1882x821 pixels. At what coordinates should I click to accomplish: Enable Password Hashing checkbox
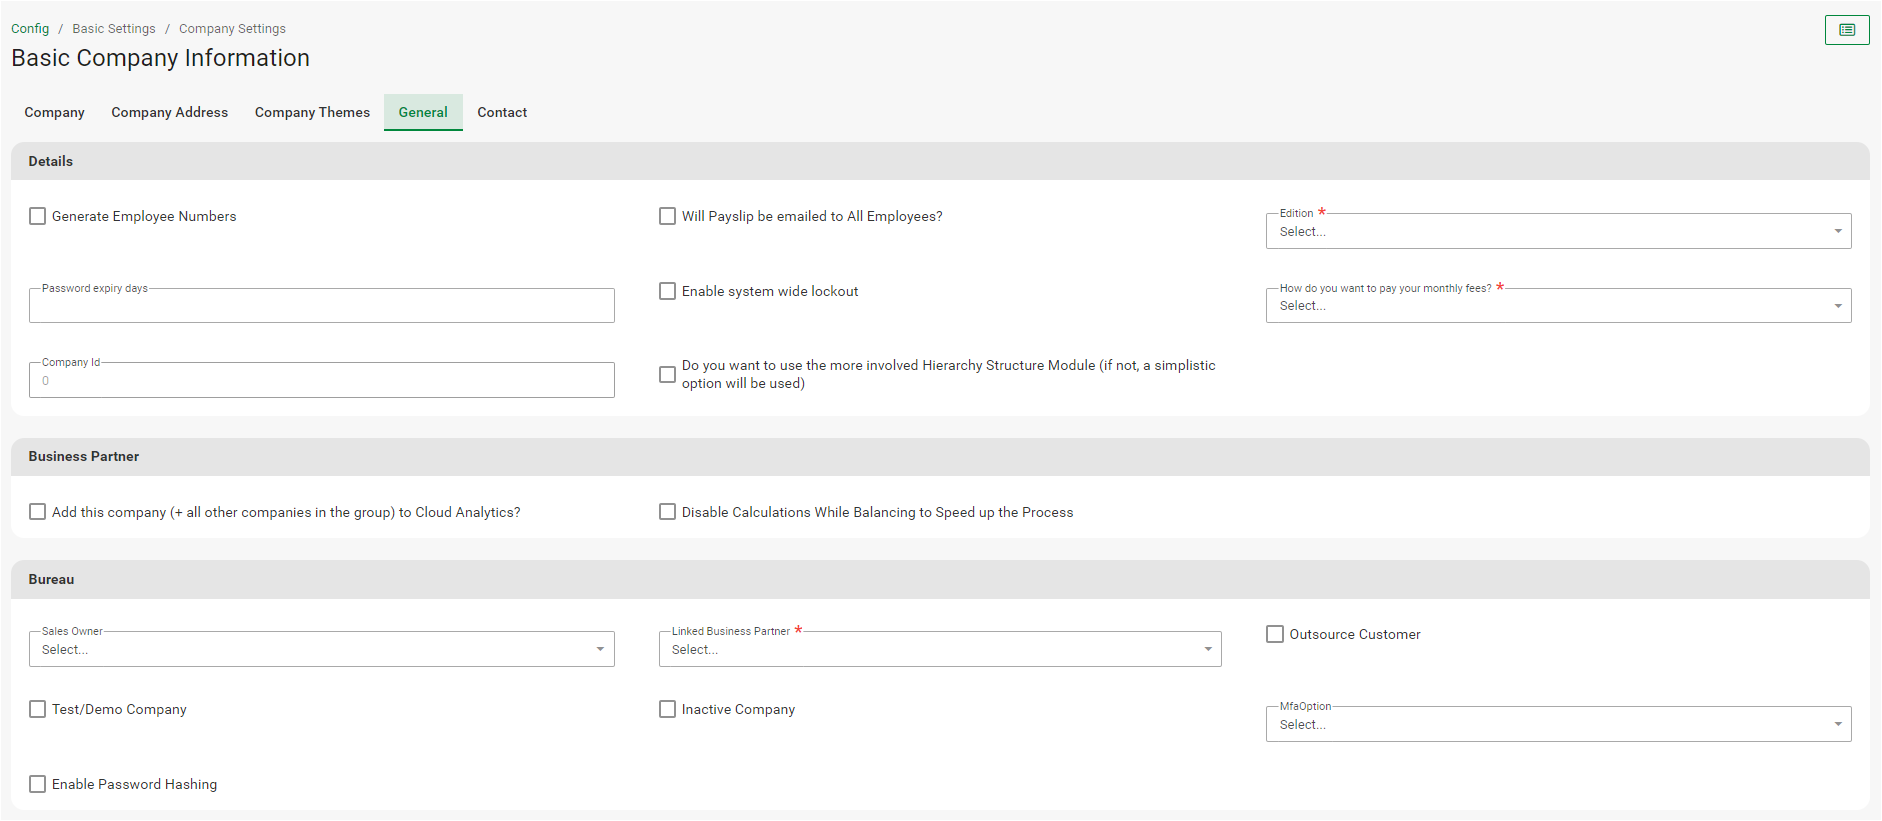tap(38, 784)
